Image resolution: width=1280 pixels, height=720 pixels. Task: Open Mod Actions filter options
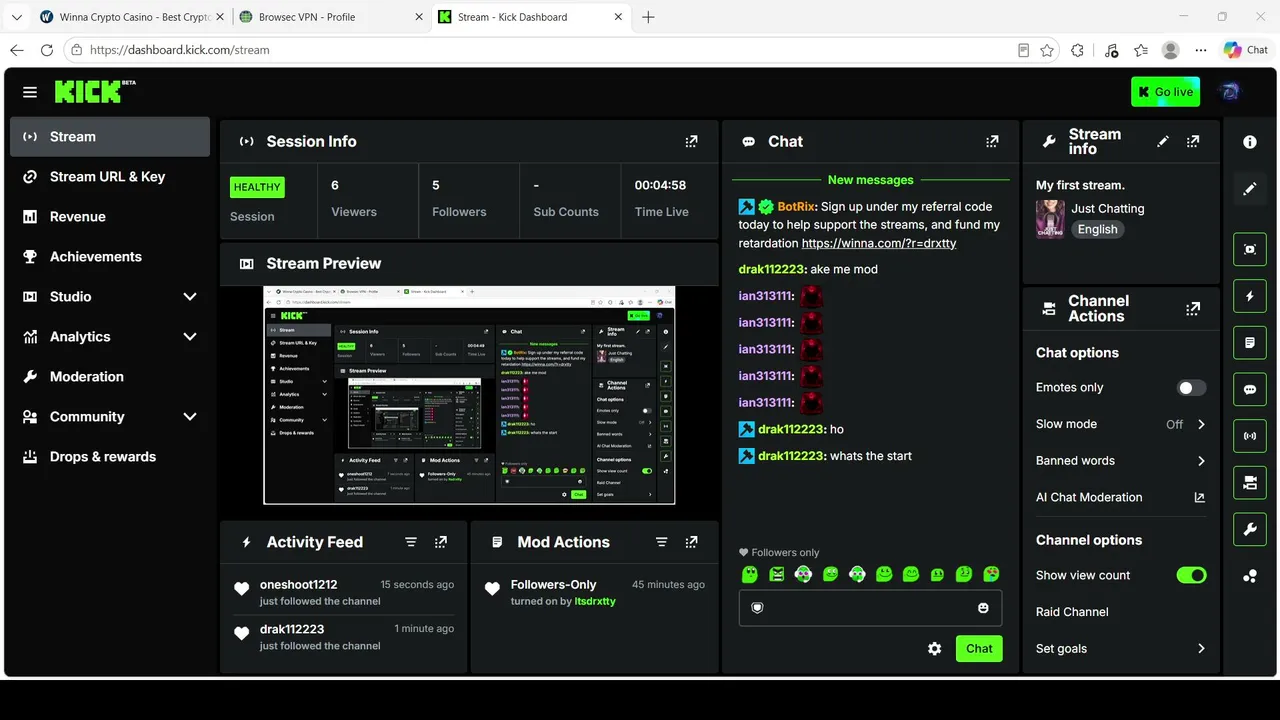coord(661,542)
